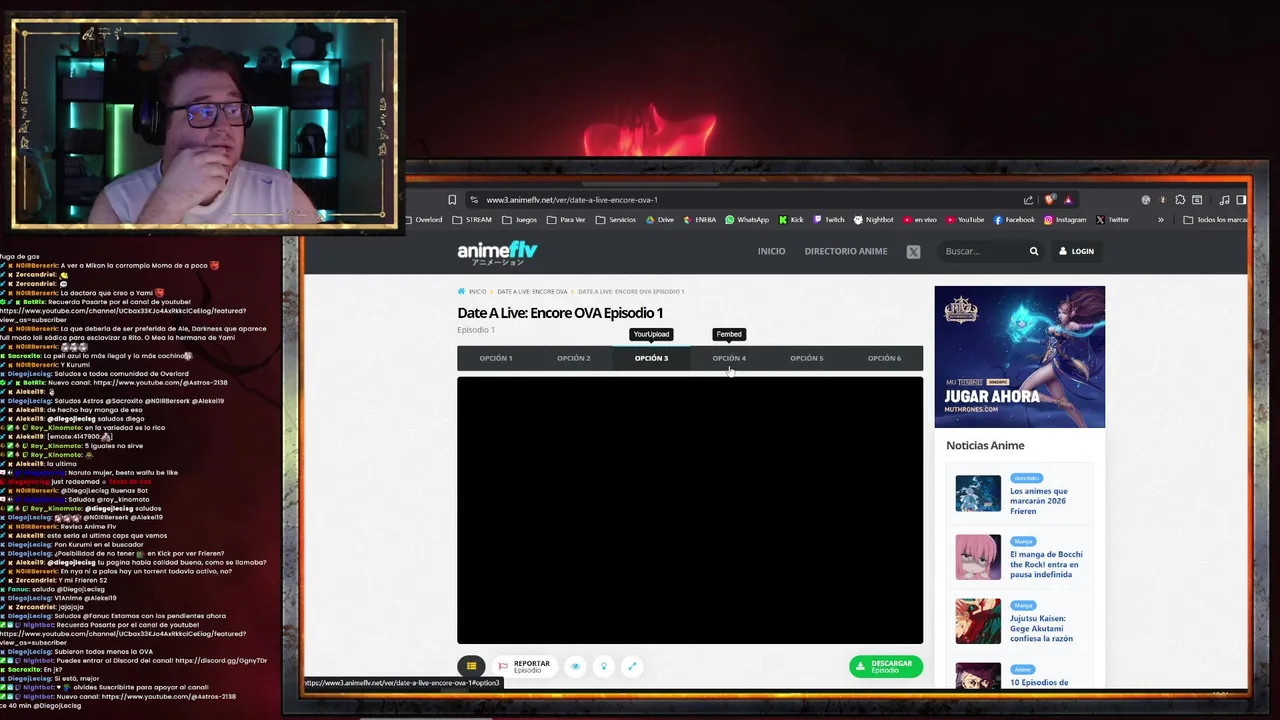Select the OPCIÓN 2 video server tab
Viewport: 1280px width, 720px height.
[x=574, y=358]
